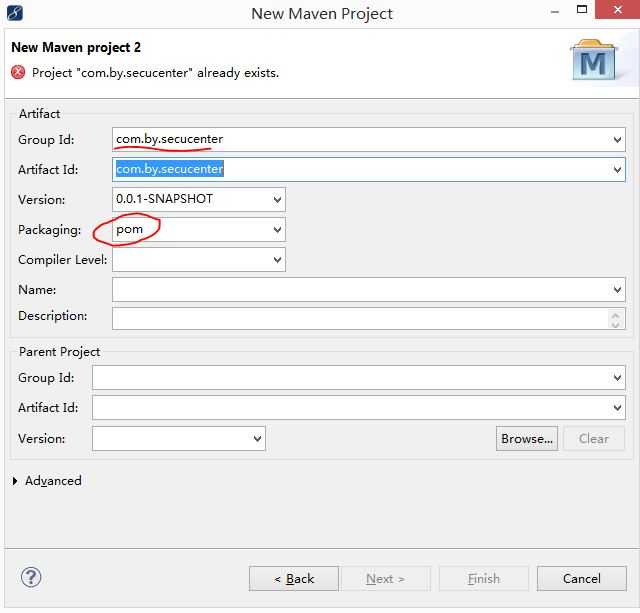Click the 'Artifact' group title
The width and height of the screenshot is (640, 613).
point(40,113)
